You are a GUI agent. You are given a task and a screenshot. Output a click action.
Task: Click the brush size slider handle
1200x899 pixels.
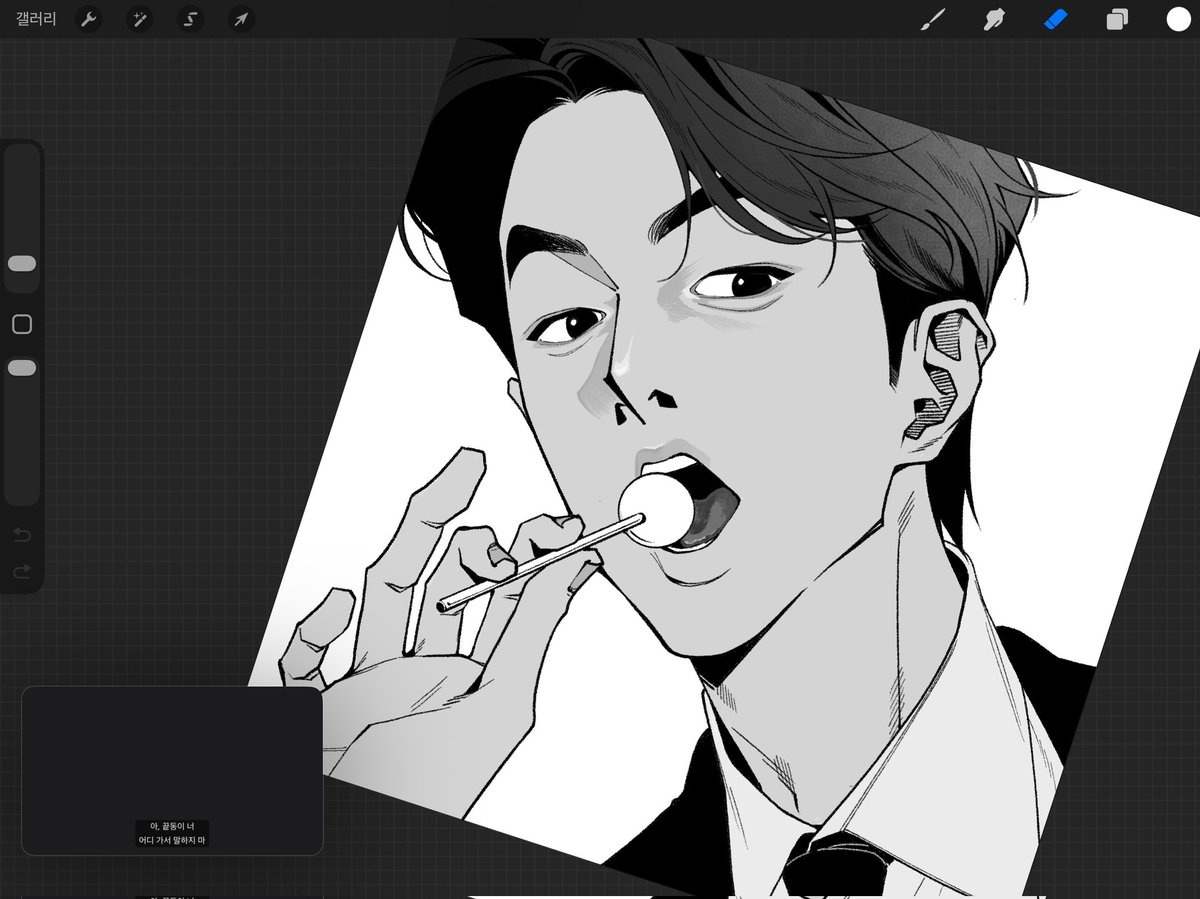pos(22,263)
